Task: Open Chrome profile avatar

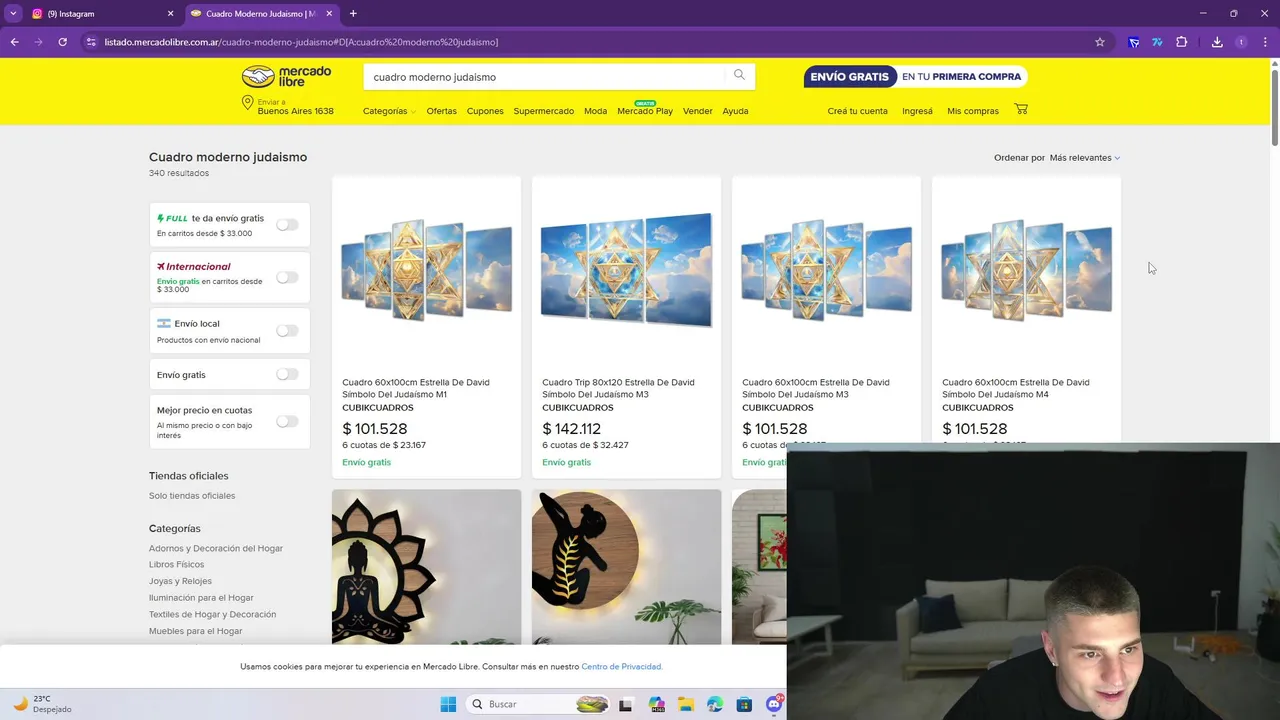Action: (1241, 42)
